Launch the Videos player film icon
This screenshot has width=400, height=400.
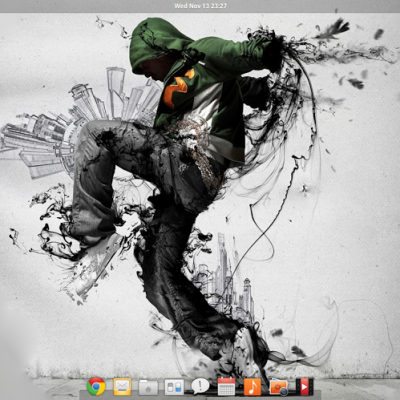pos(304,387)
